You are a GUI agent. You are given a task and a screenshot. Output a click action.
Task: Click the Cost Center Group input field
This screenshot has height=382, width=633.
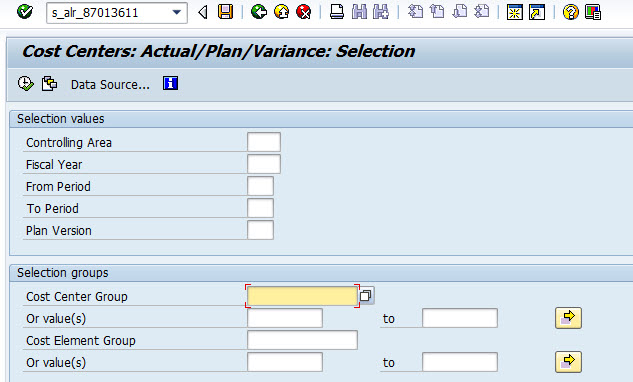click(x=302, y=296)
